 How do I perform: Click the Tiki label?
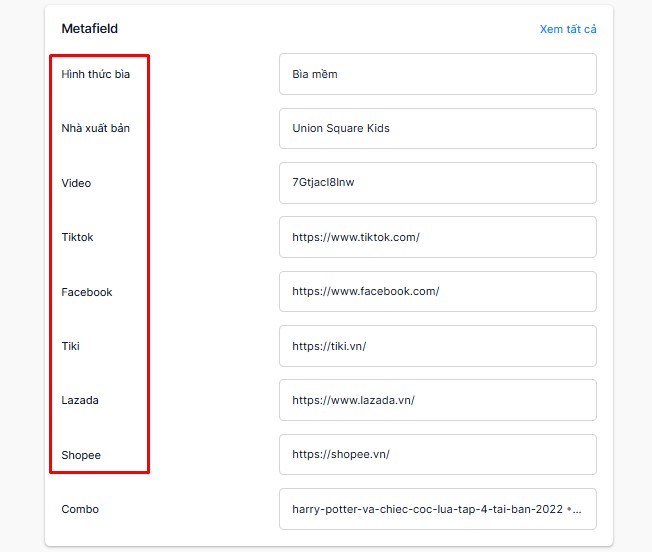tap(71, 346)
